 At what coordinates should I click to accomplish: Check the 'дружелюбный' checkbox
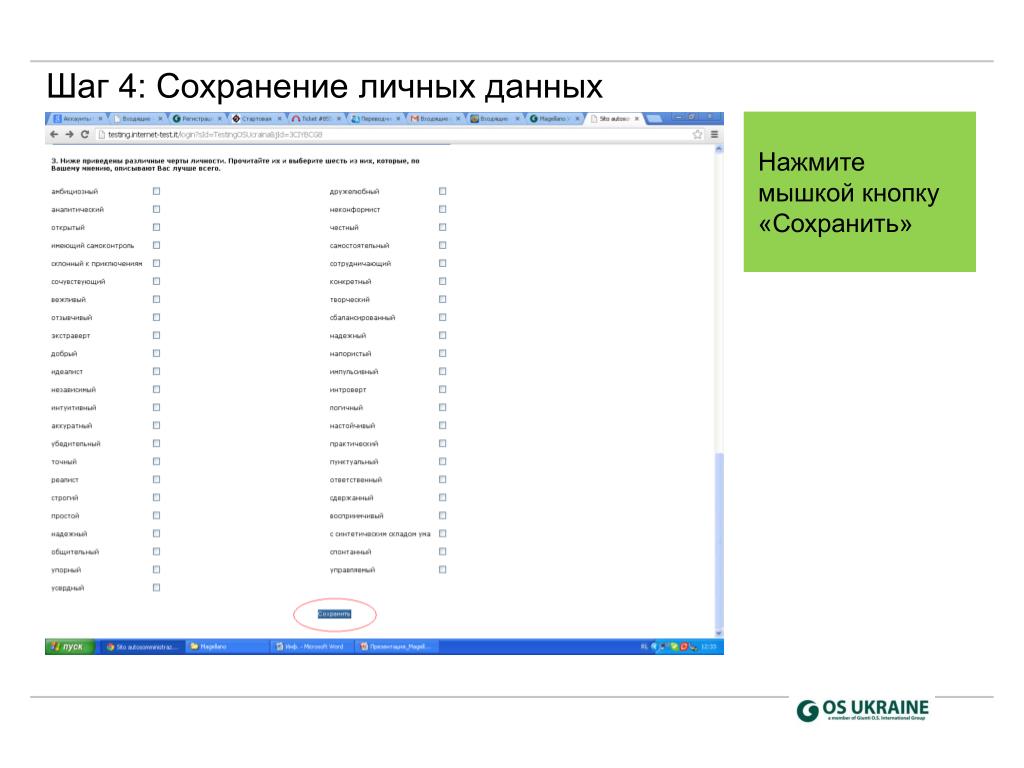pos(443,191)
